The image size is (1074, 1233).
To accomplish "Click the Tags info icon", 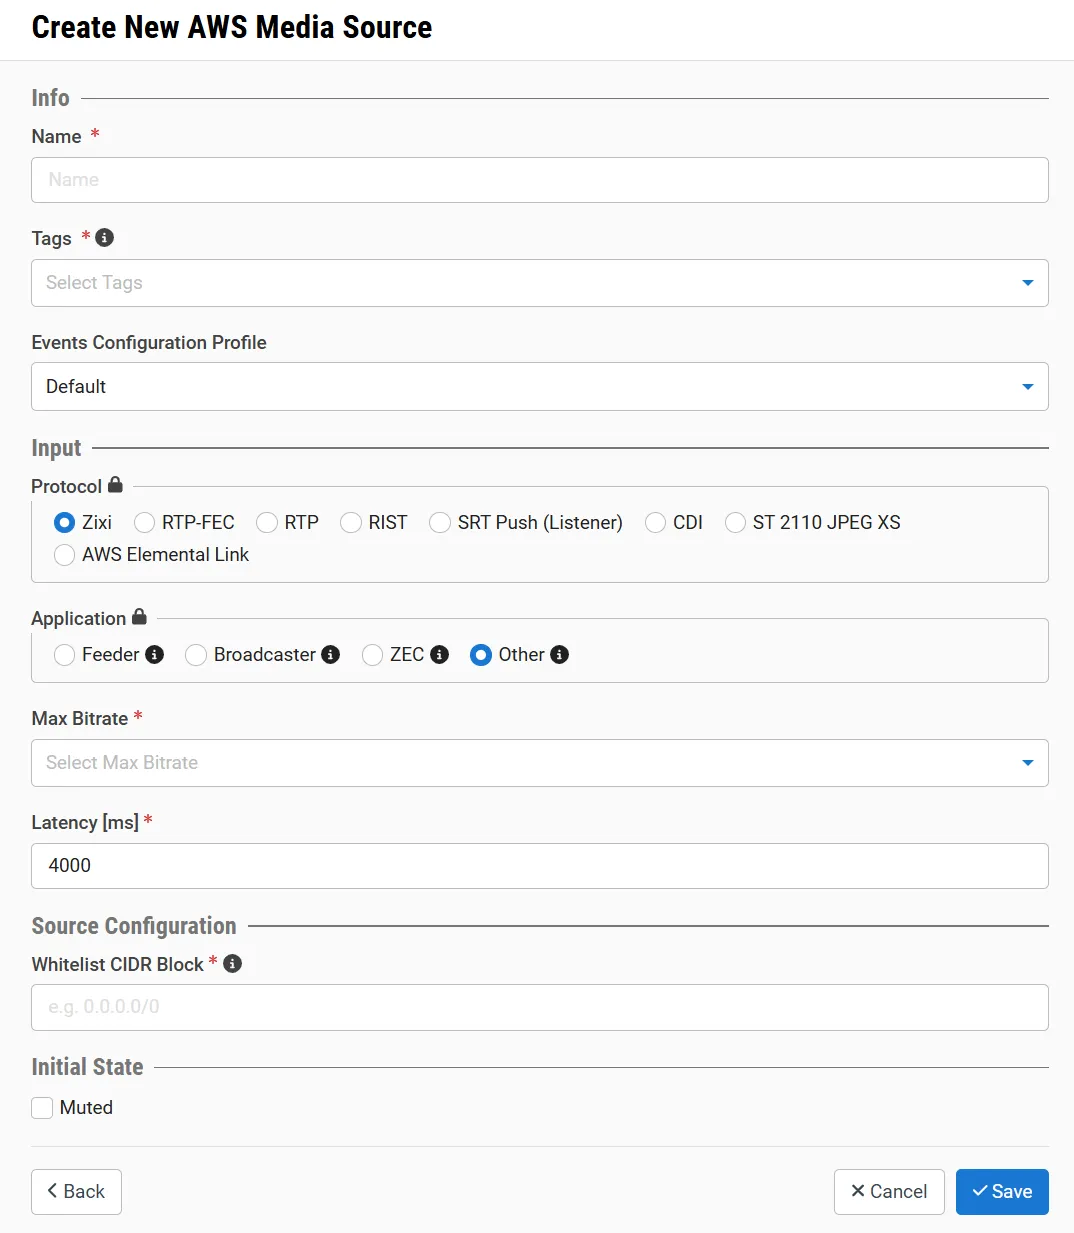I will tap(105, 238).
